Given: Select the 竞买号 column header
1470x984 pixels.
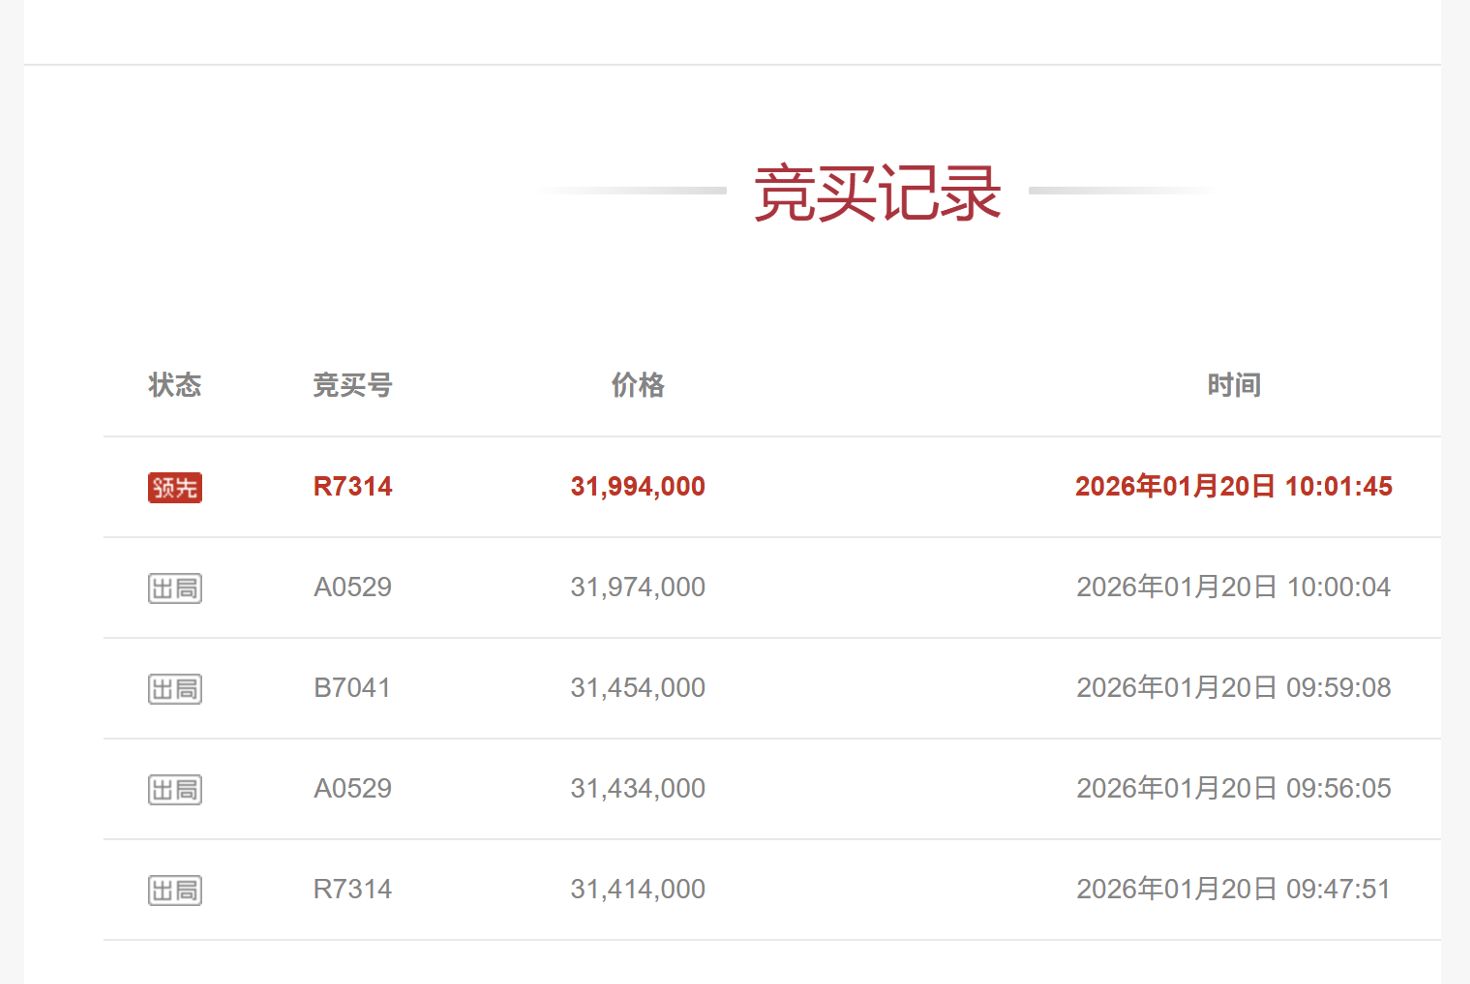Looking at the screenshot, I should pyautogui.click(x=352, y=385).
